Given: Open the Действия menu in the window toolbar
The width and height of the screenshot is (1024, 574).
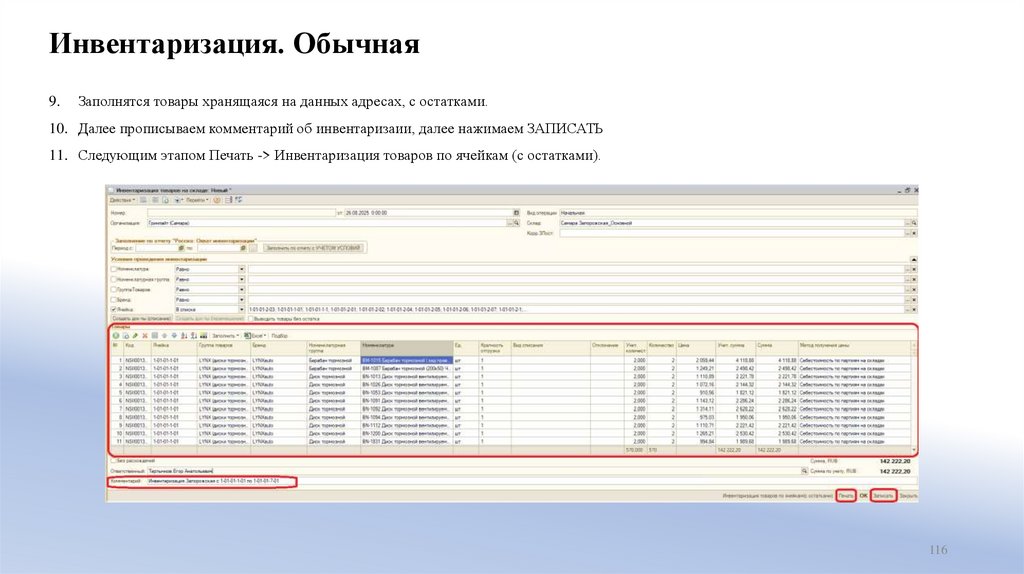Looking at the screenshot, I should click(x=122, y=200).
